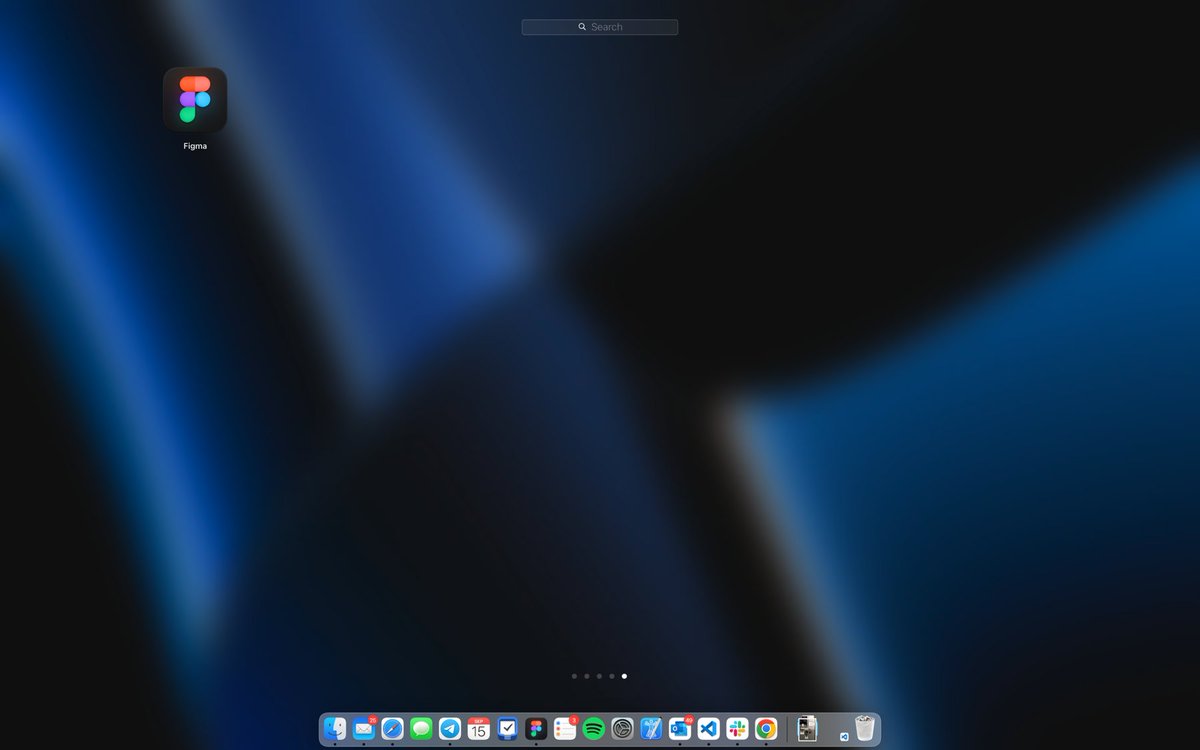Open the Messages app
The width and height of the screenshot is (1200, 750).
tap(421, 728)
